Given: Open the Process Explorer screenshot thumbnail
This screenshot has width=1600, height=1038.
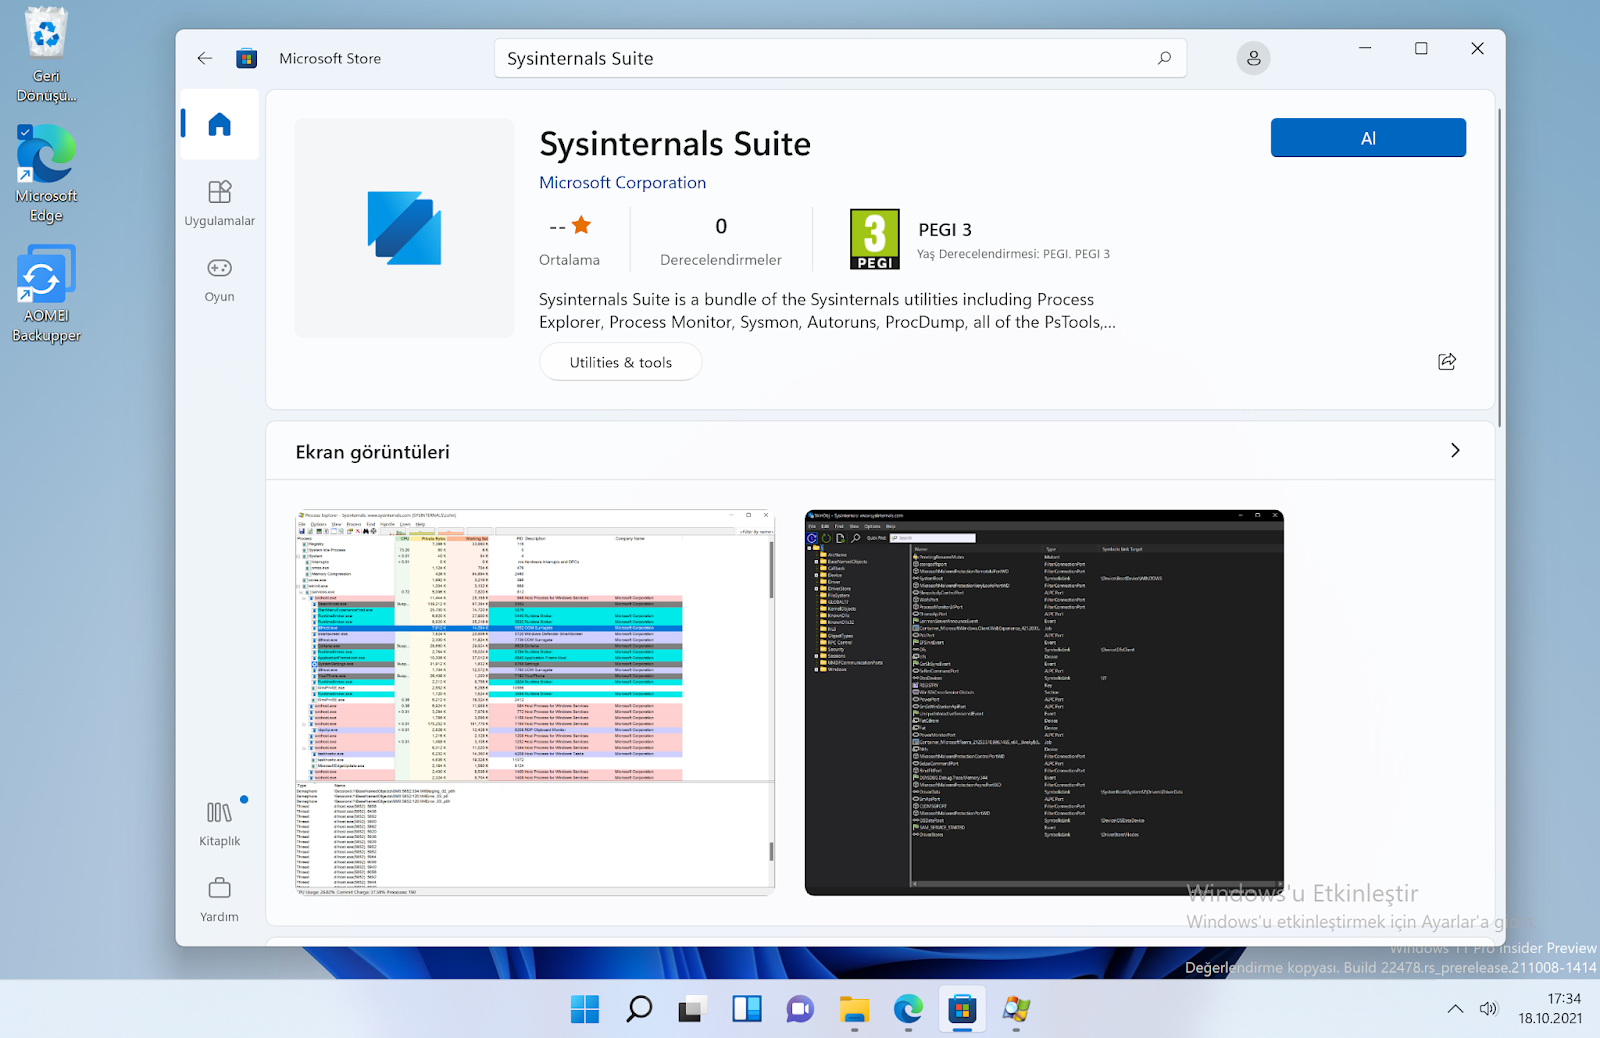Looking at the screenshot, I should click(535, 702).
